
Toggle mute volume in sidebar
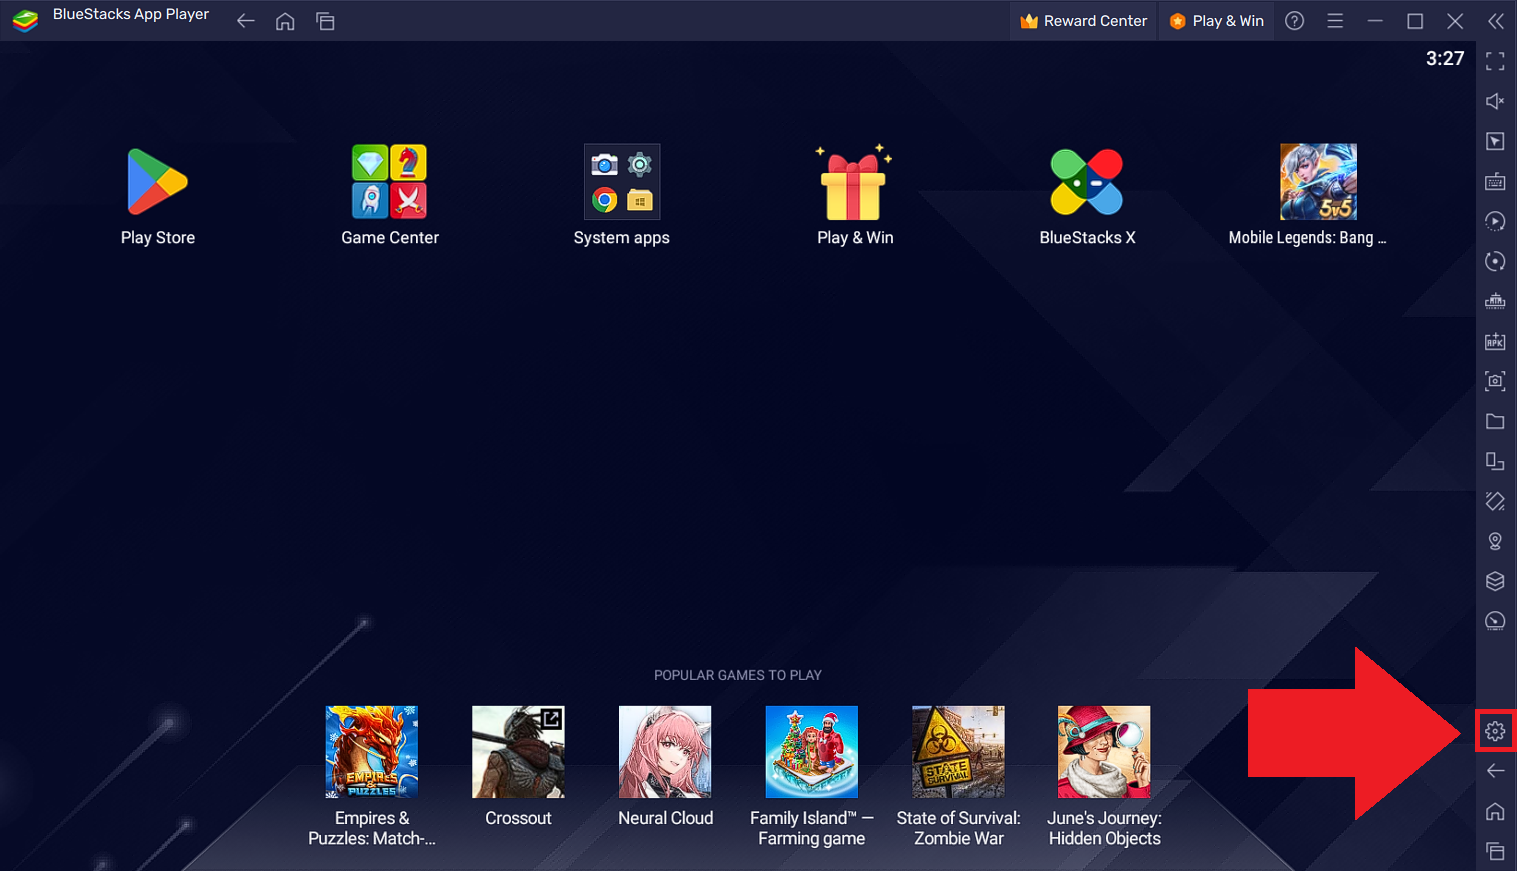click(1495, 101)
